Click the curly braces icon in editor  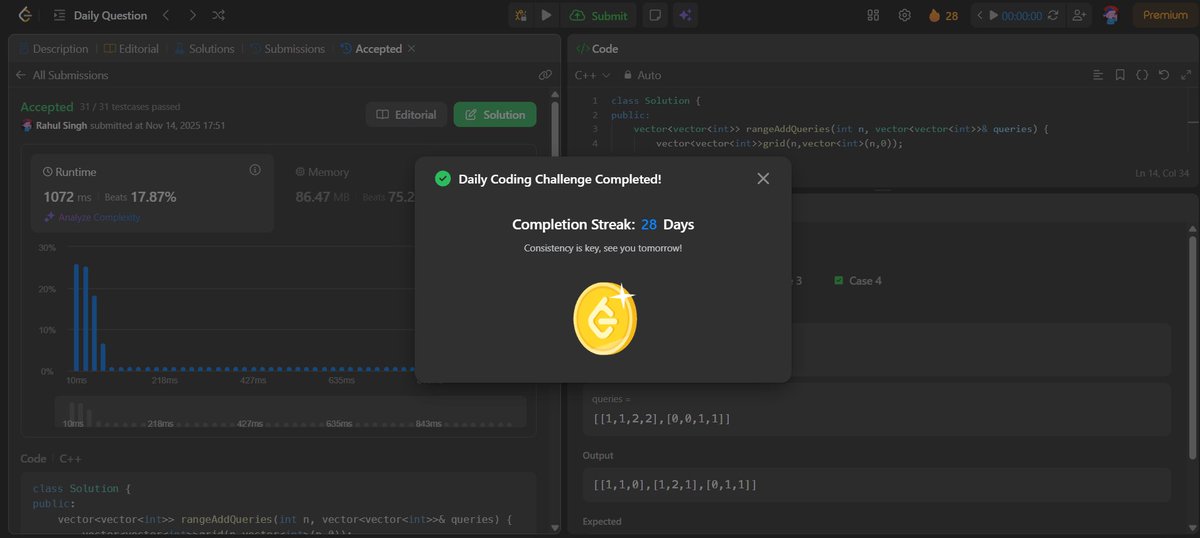[x=1141, y=75]
